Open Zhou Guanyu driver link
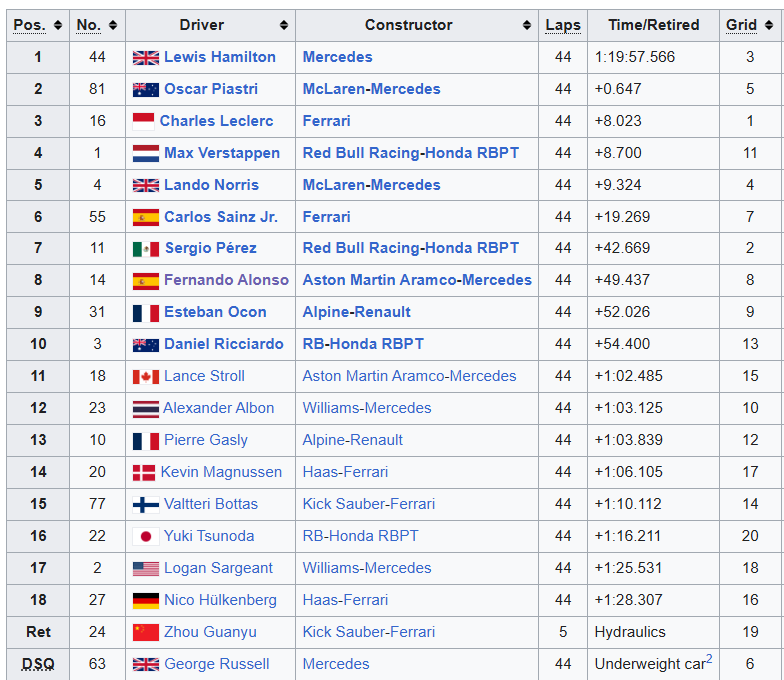 (x=210, y=632)
